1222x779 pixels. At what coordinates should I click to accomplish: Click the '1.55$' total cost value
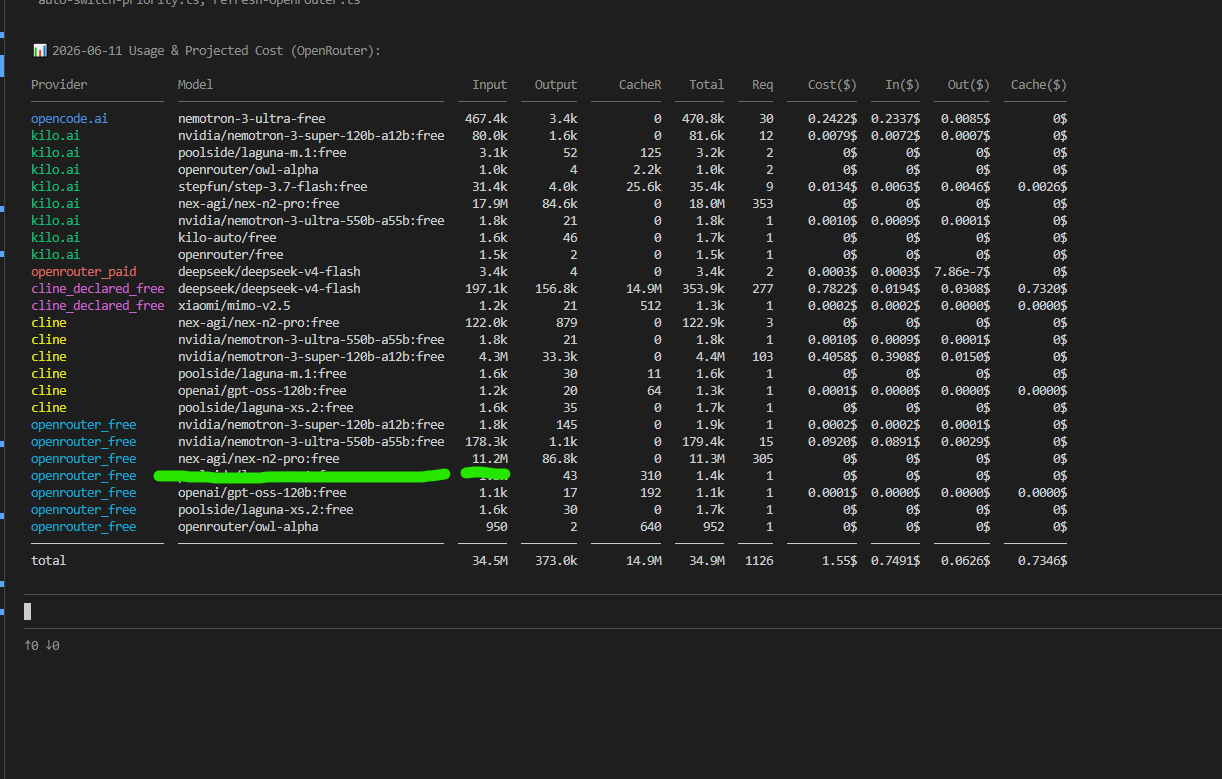point(839,561)
